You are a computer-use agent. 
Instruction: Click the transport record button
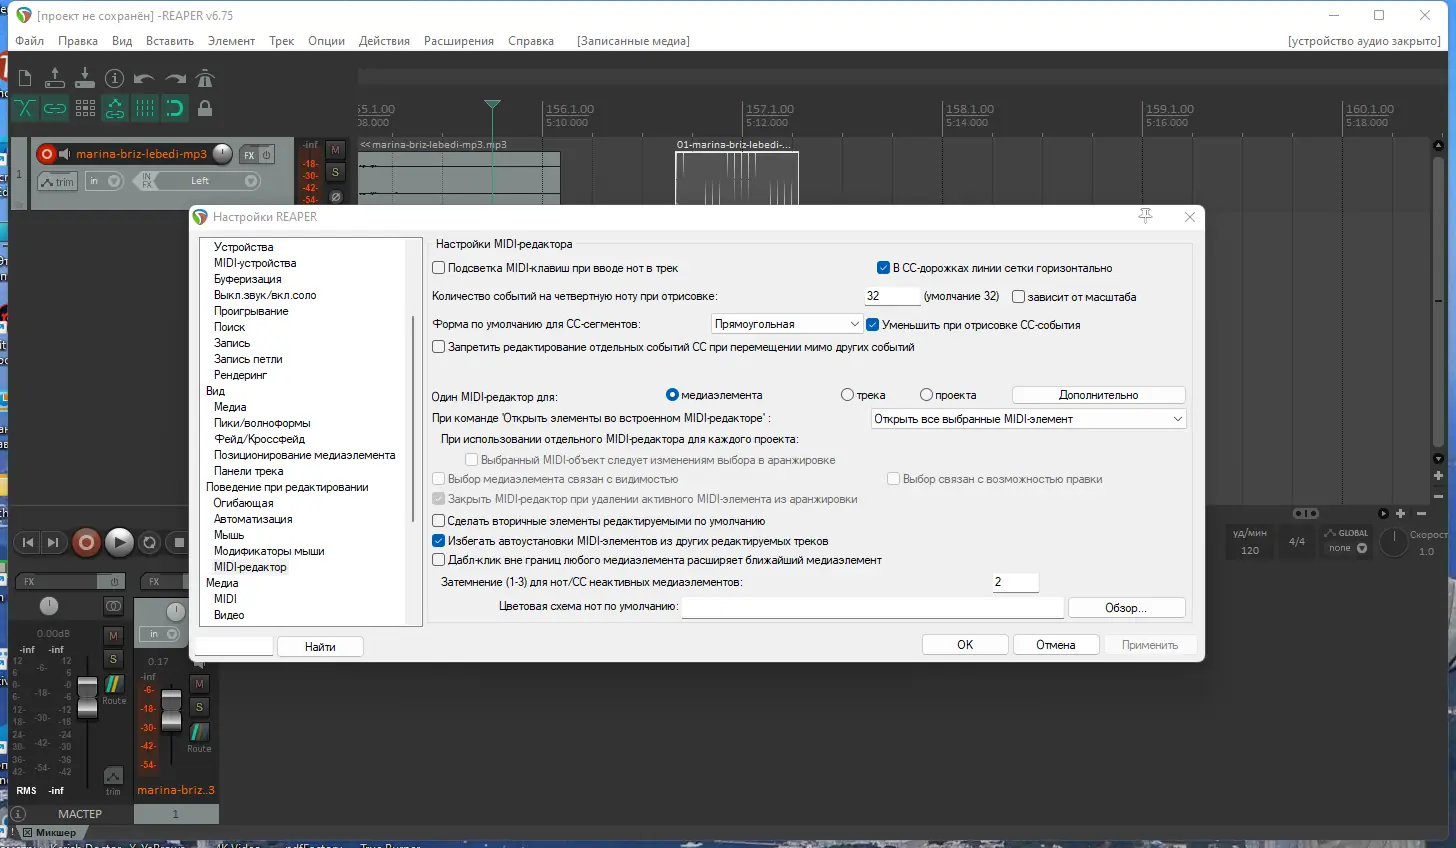[86, 542]
